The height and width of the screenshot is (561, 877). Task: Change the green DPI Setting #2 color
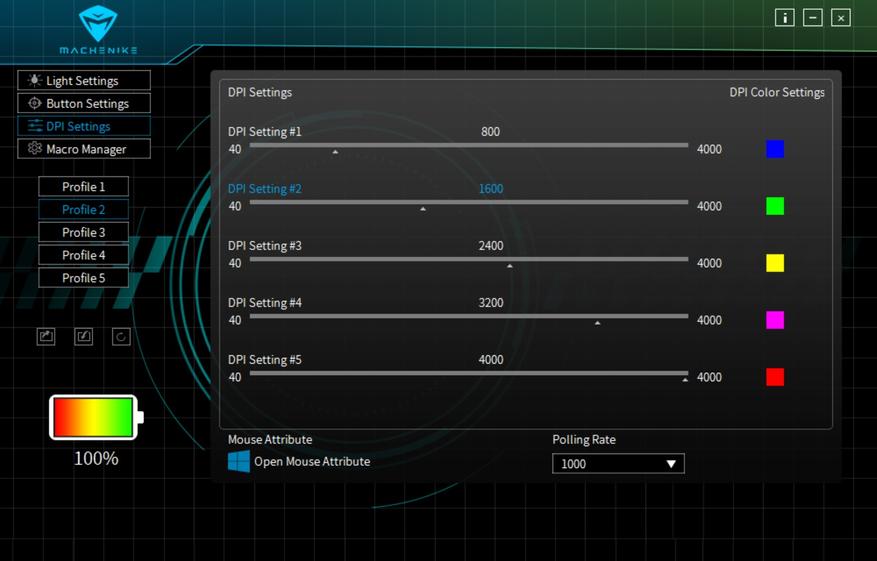coord(775,206)
